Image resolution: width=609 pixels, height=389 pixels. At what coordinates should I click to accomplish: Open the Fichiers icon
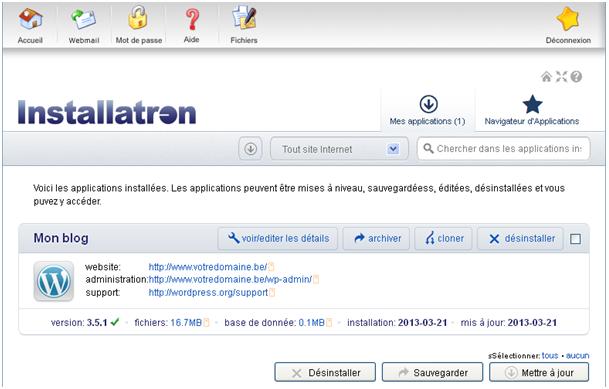click(244, 18)
